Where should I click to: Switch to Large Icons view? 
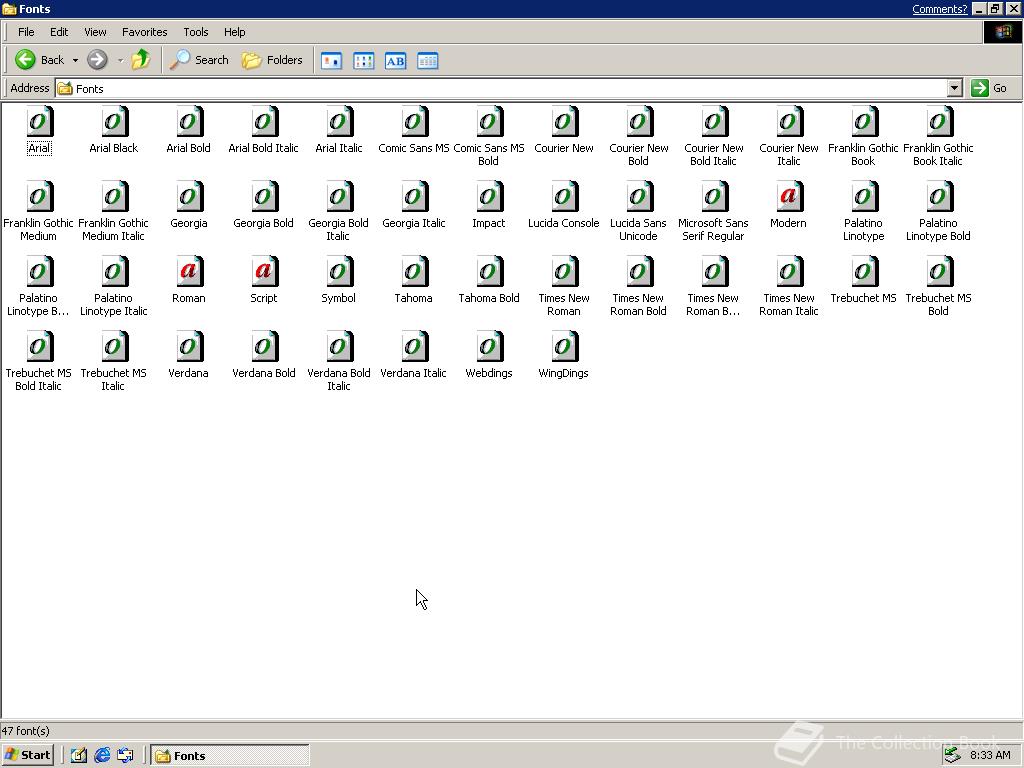click(332, 61)
